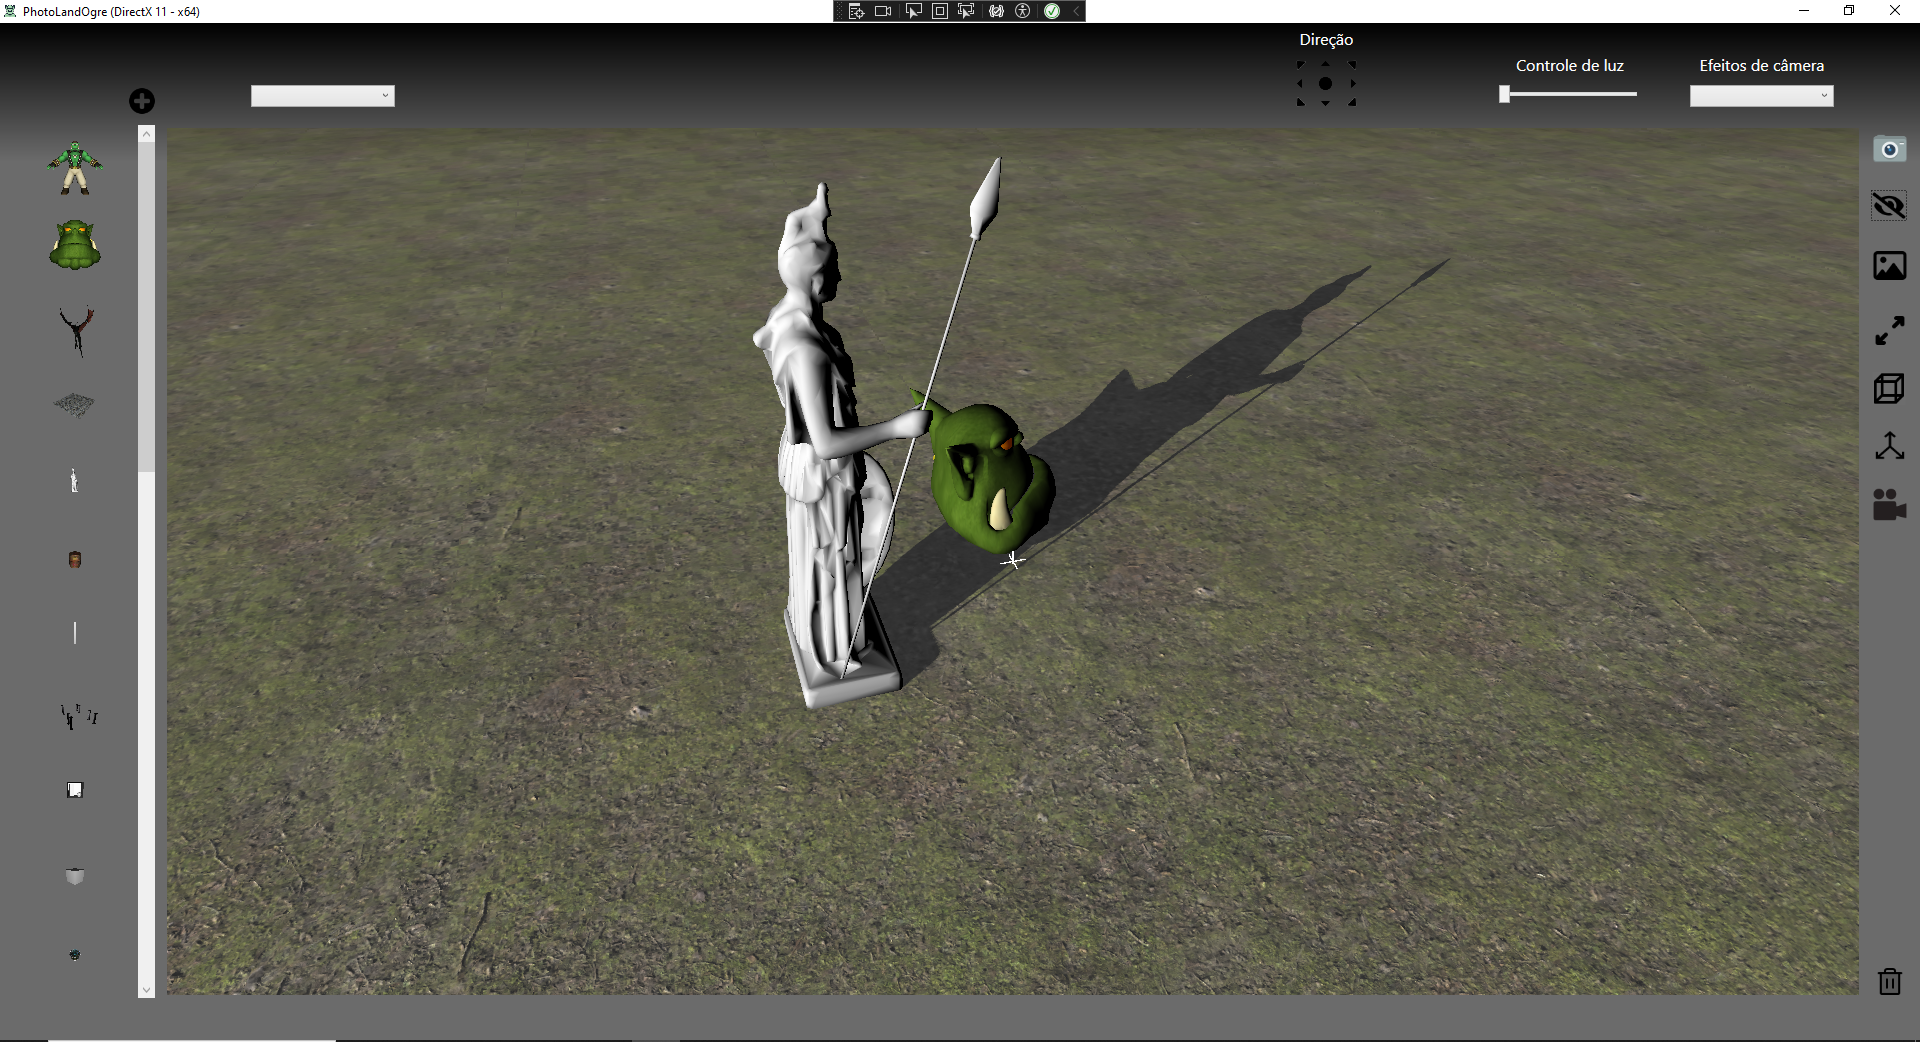Add the gray shield-shaped model
This screenshot has height=1042, width=1920.
(75, 877)
